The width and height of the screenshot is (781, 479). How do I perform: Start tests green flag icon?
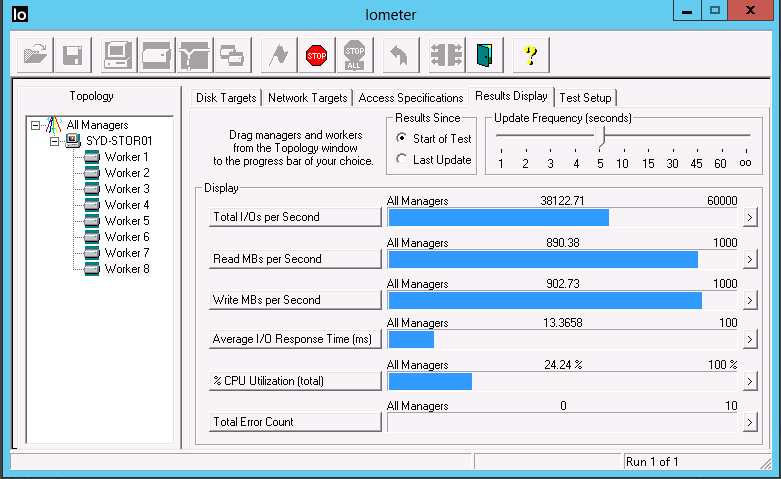pos(278,55)
